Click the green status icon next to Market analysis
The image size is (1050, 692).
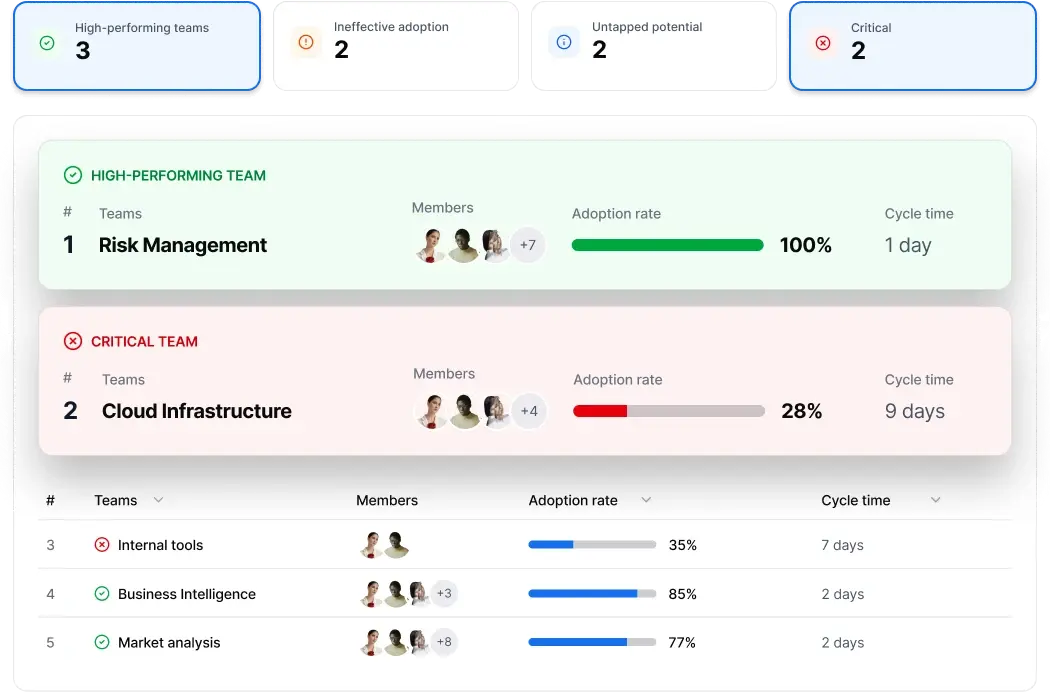[100, 643]
